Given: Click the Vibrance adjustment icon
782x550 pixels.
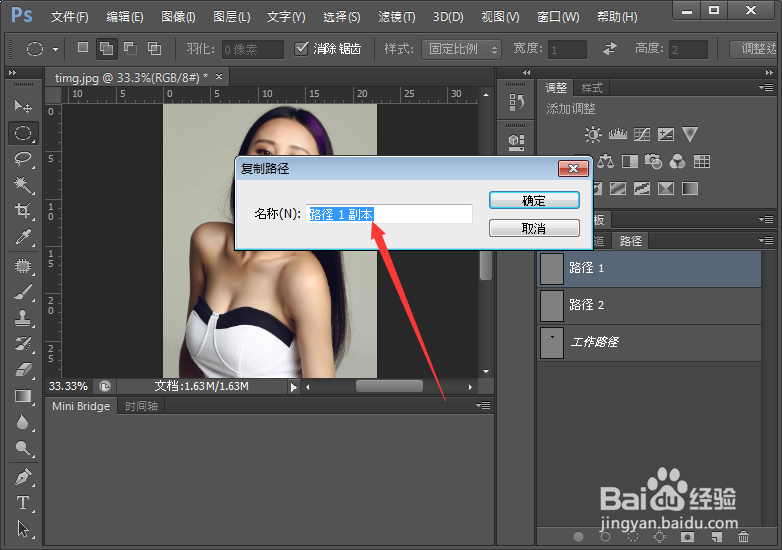Looking at the screenshot, I should point(690,134).
